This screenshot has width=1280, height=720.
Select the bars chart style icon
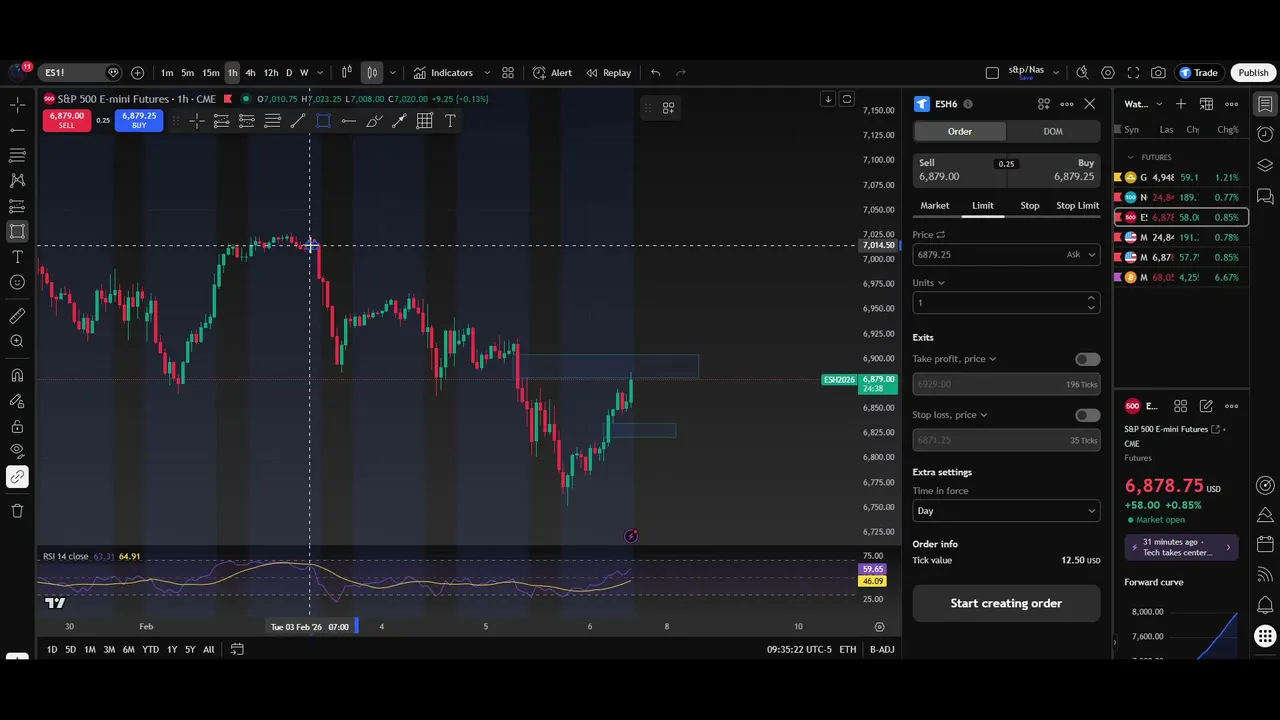click(x=346, y=72)
